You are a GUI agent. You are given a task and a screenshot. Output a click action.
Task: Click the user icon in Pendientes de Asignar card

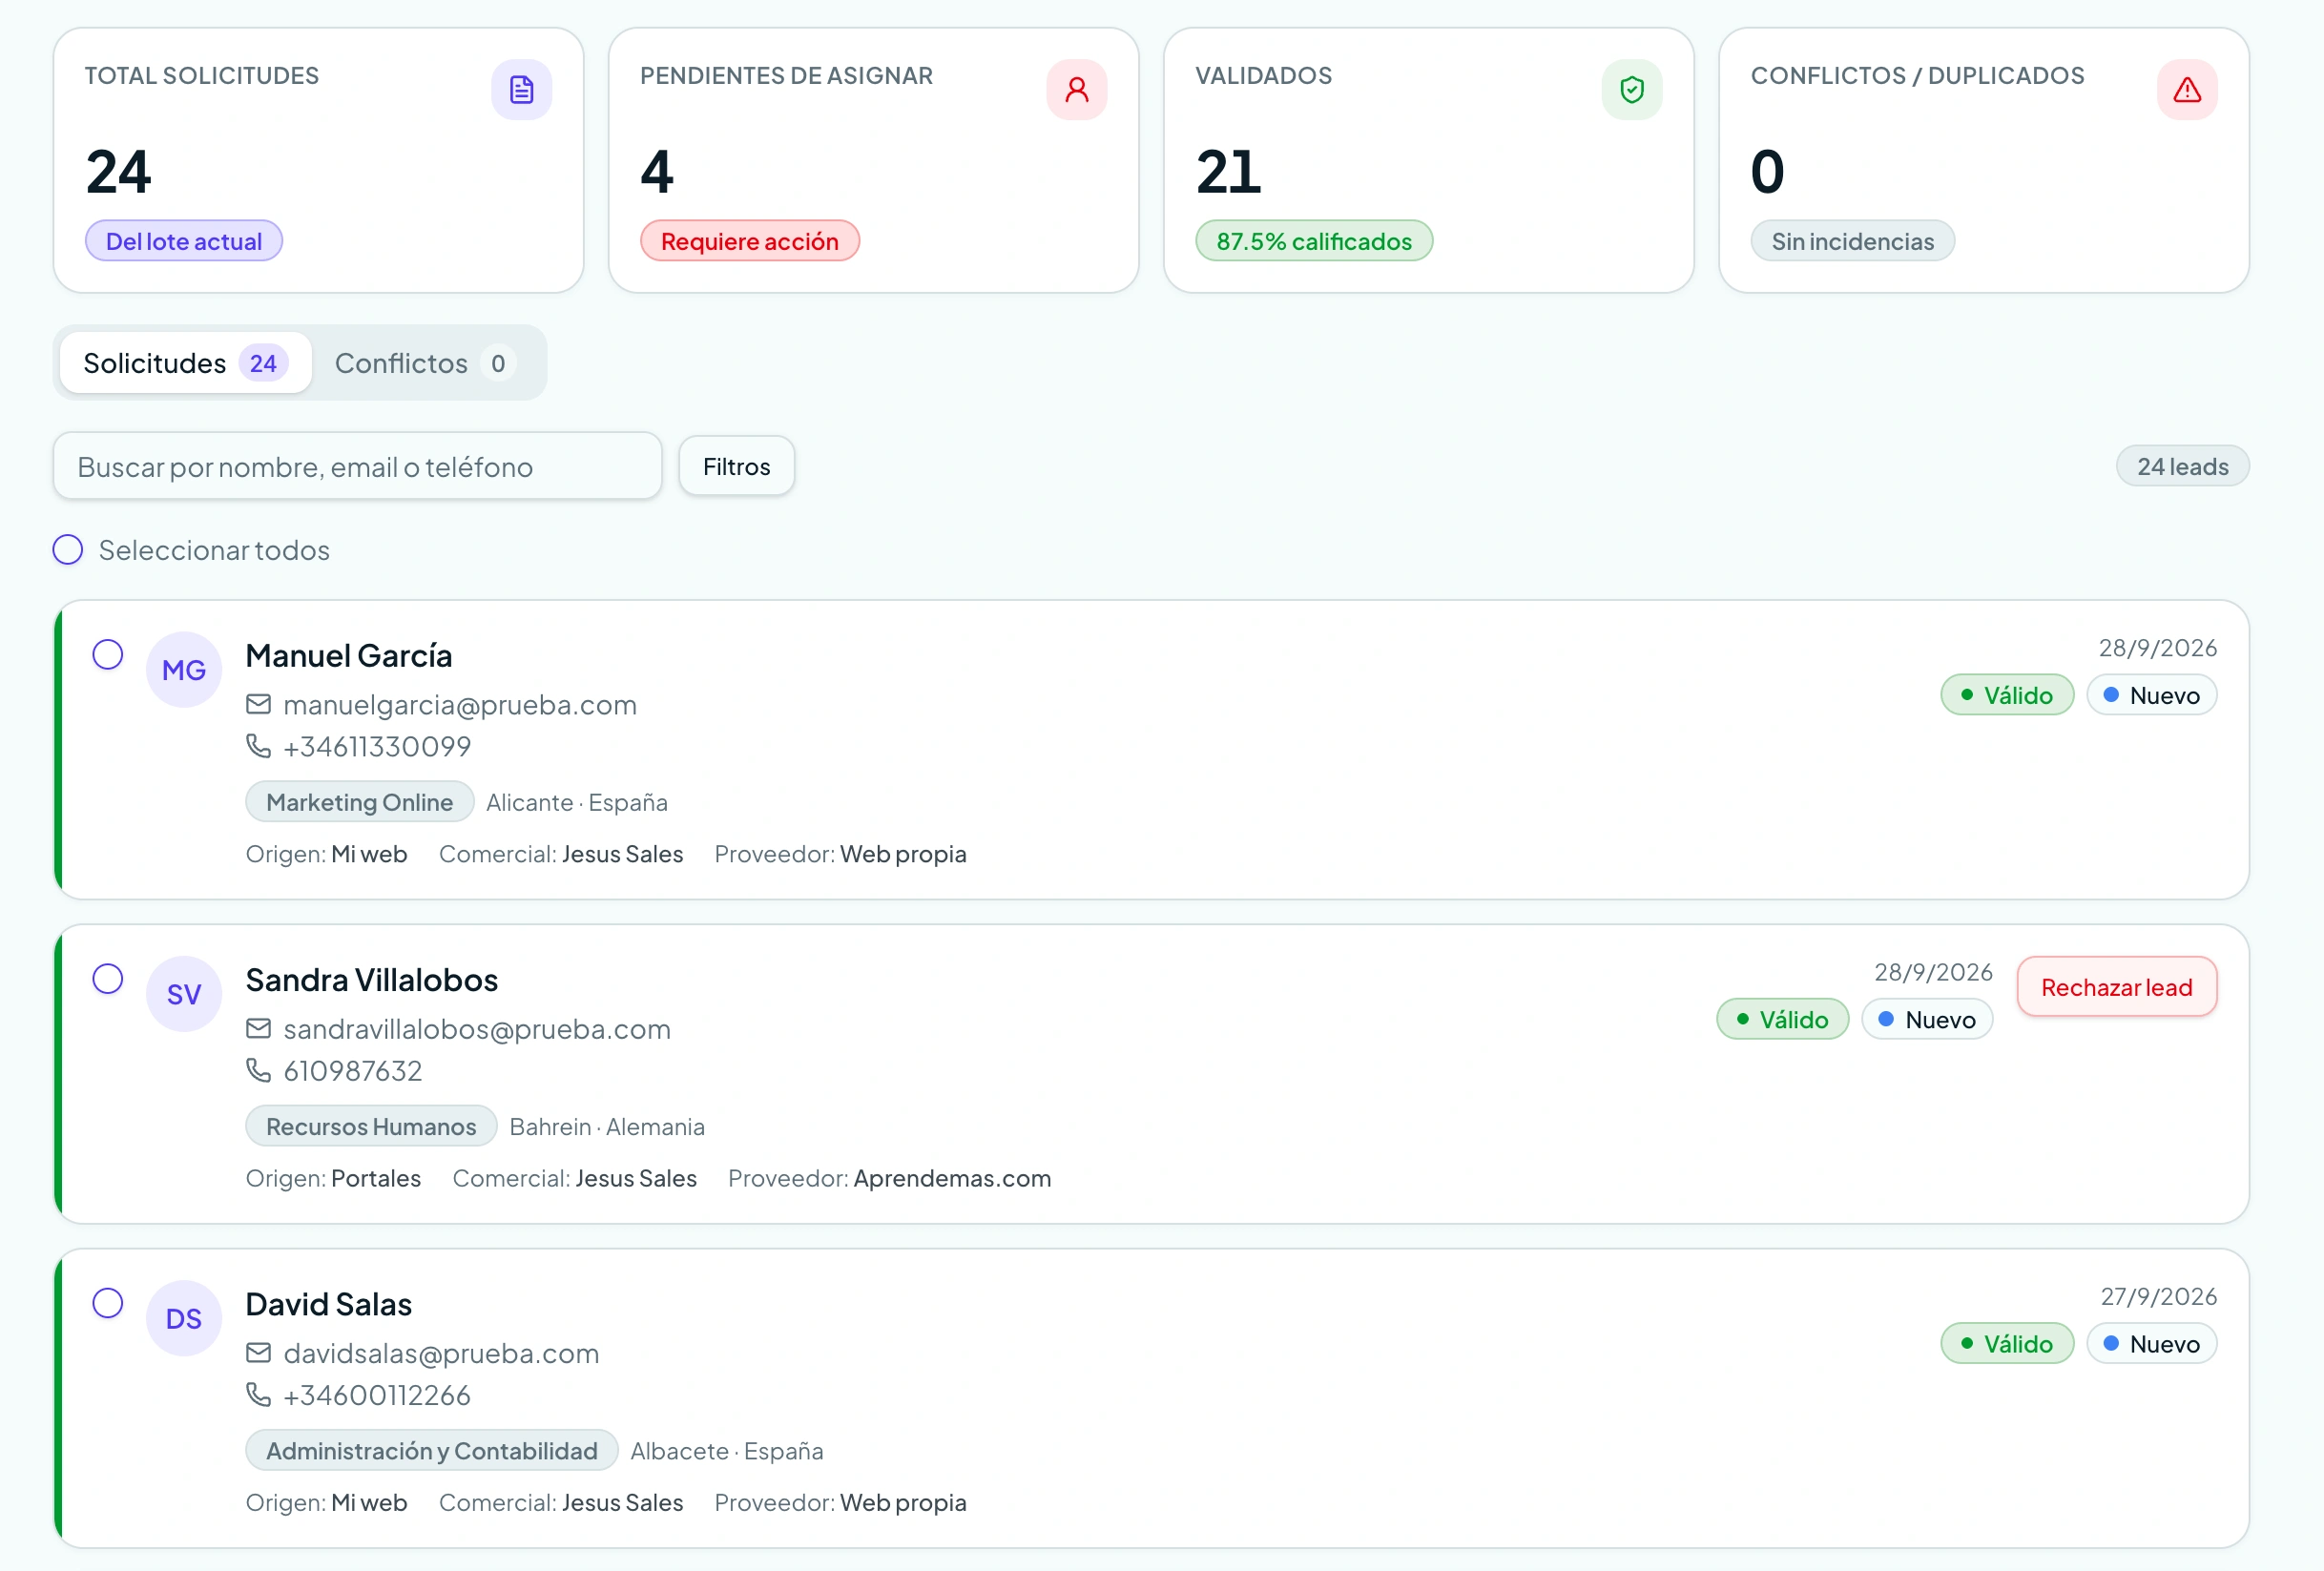(1076, 90)
